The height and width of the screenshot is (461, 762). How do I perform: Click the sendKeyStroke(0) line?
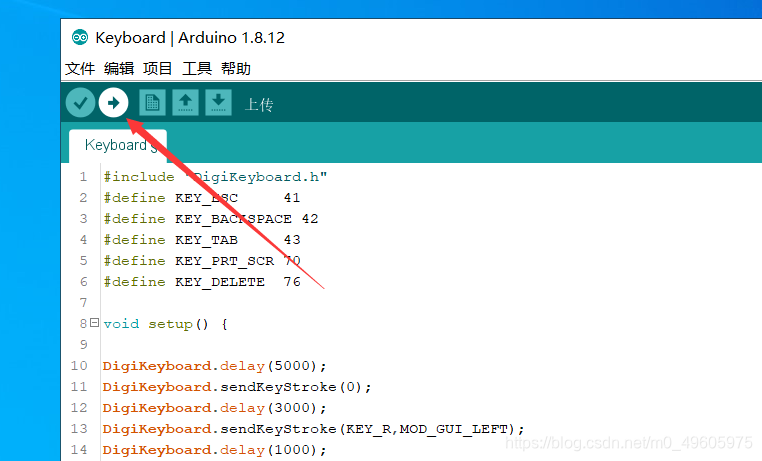click(237, 387)
